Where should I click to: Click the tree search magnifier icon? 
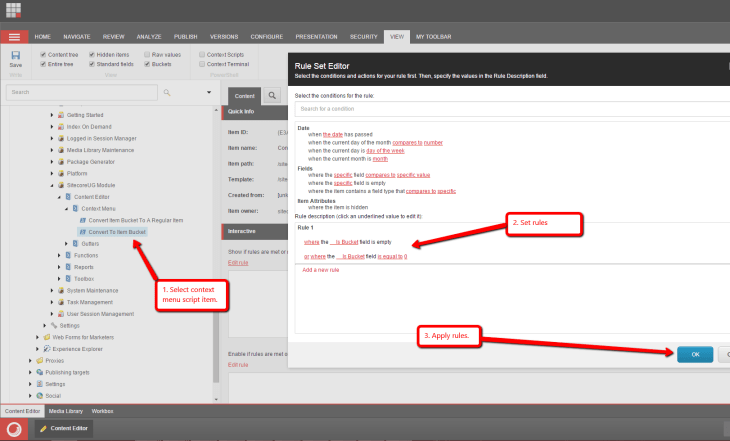pyautogui.click(x=168, y=93)
